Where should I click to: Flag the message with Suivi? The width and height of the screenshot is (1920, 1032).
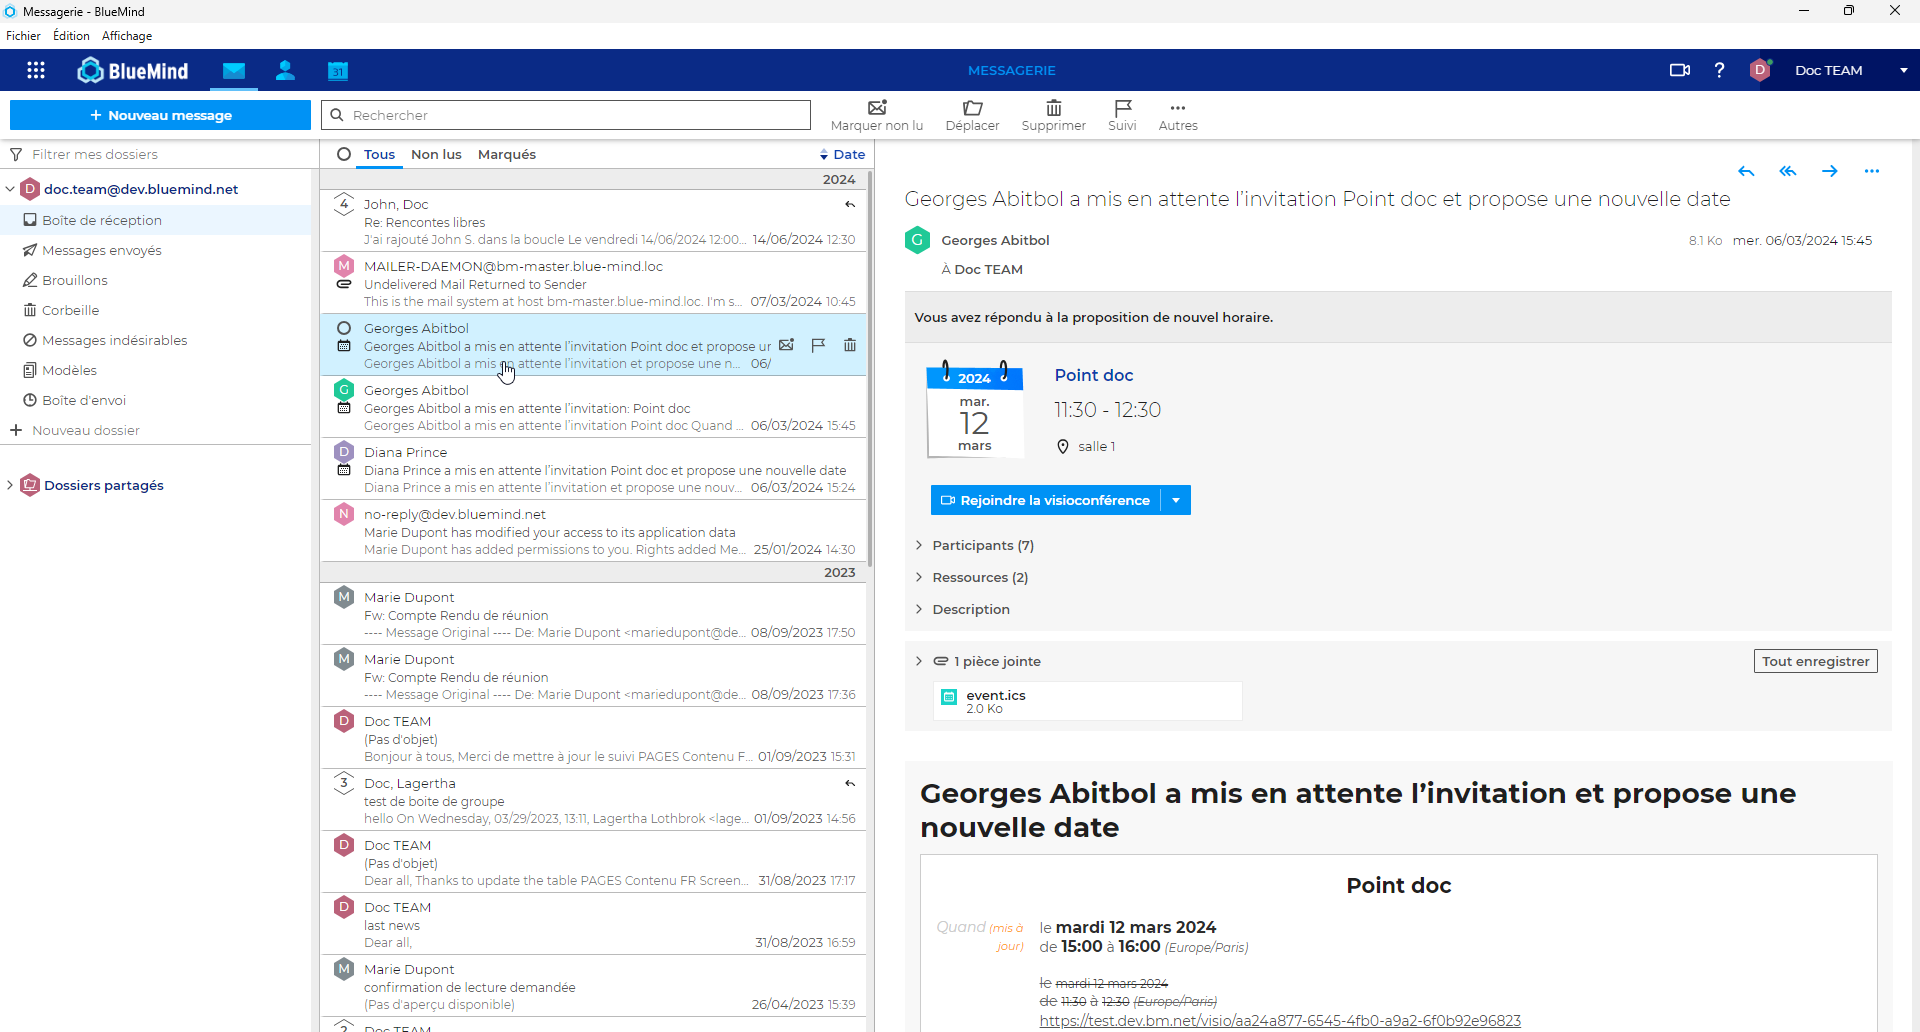click(1122, 108)
